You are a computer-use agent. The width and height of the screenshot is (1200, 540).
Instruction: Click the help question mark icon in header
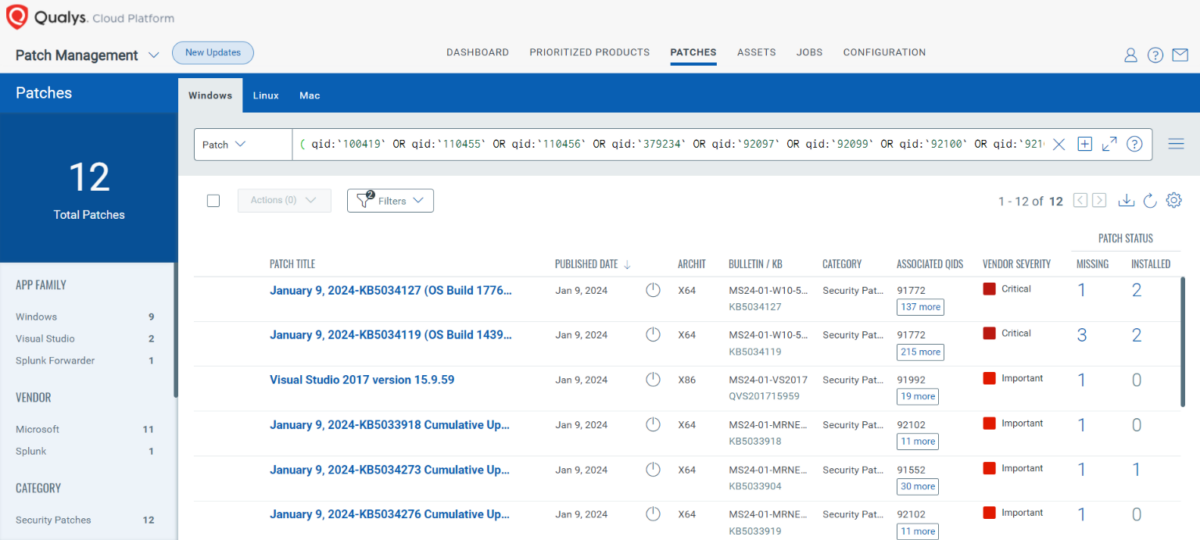pos(1155,55)
